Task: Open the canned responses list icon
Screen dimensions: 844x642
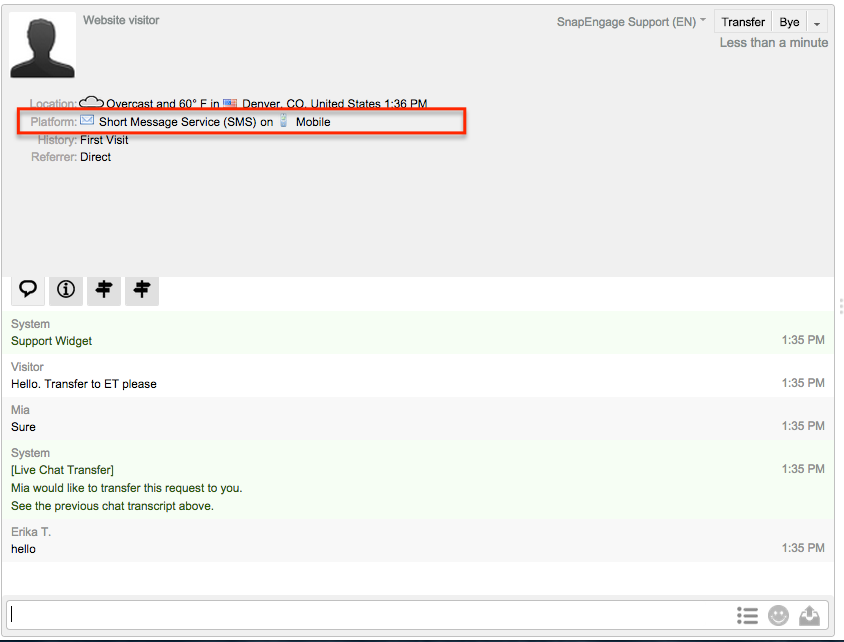Action: (x=747, y=615)
